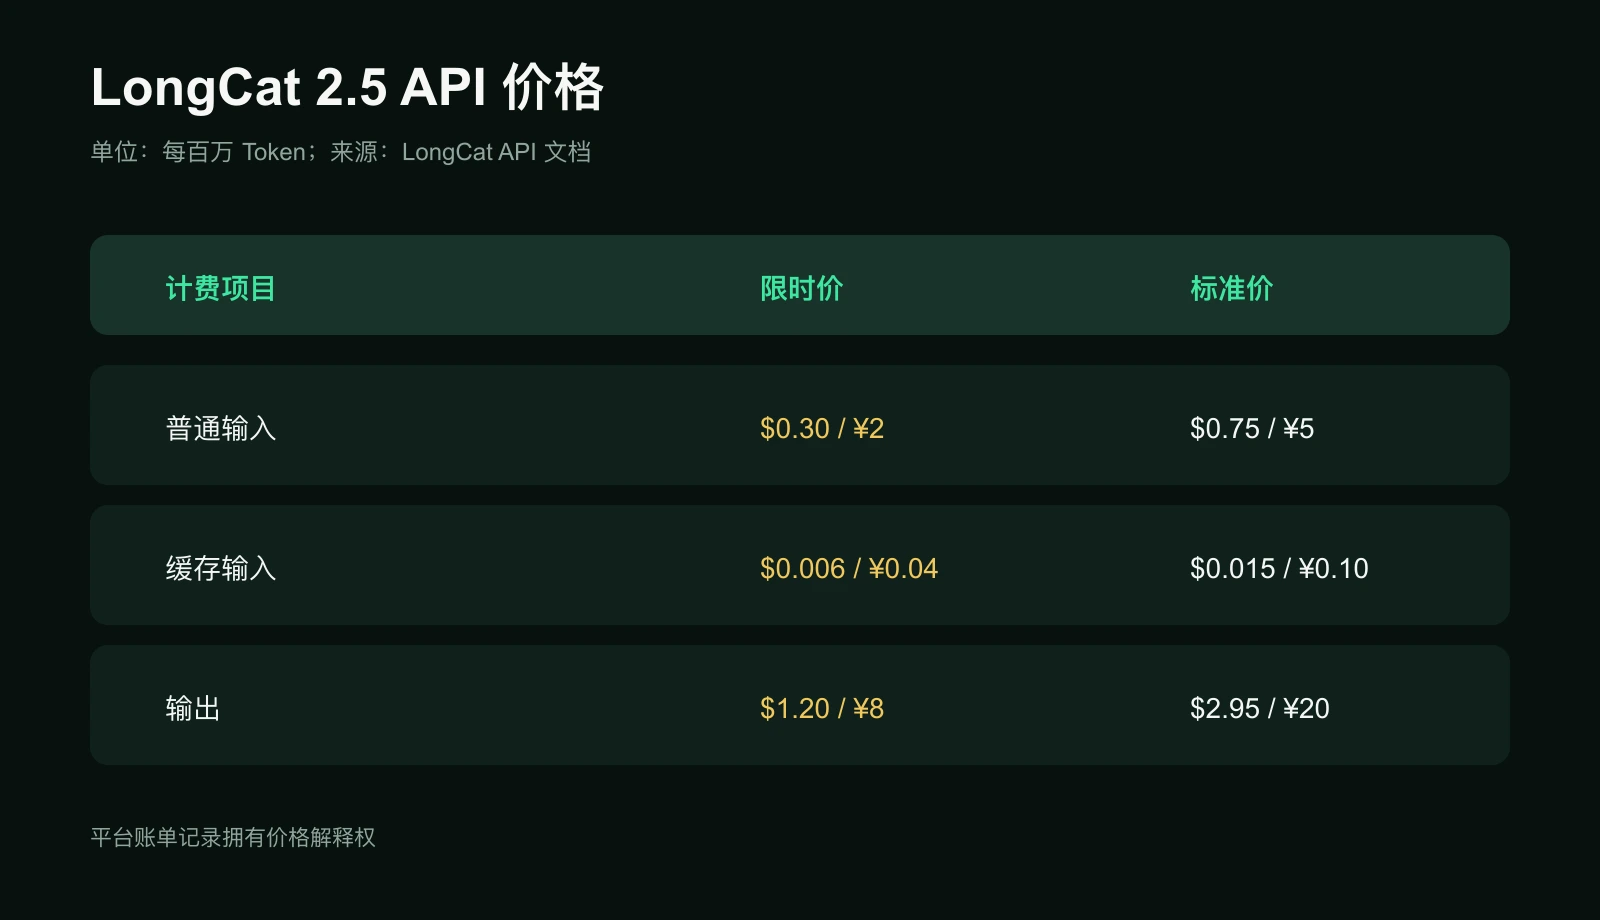Select the "普通输入" row label
The image size is (1600, 920).
[x=220, y=428]
